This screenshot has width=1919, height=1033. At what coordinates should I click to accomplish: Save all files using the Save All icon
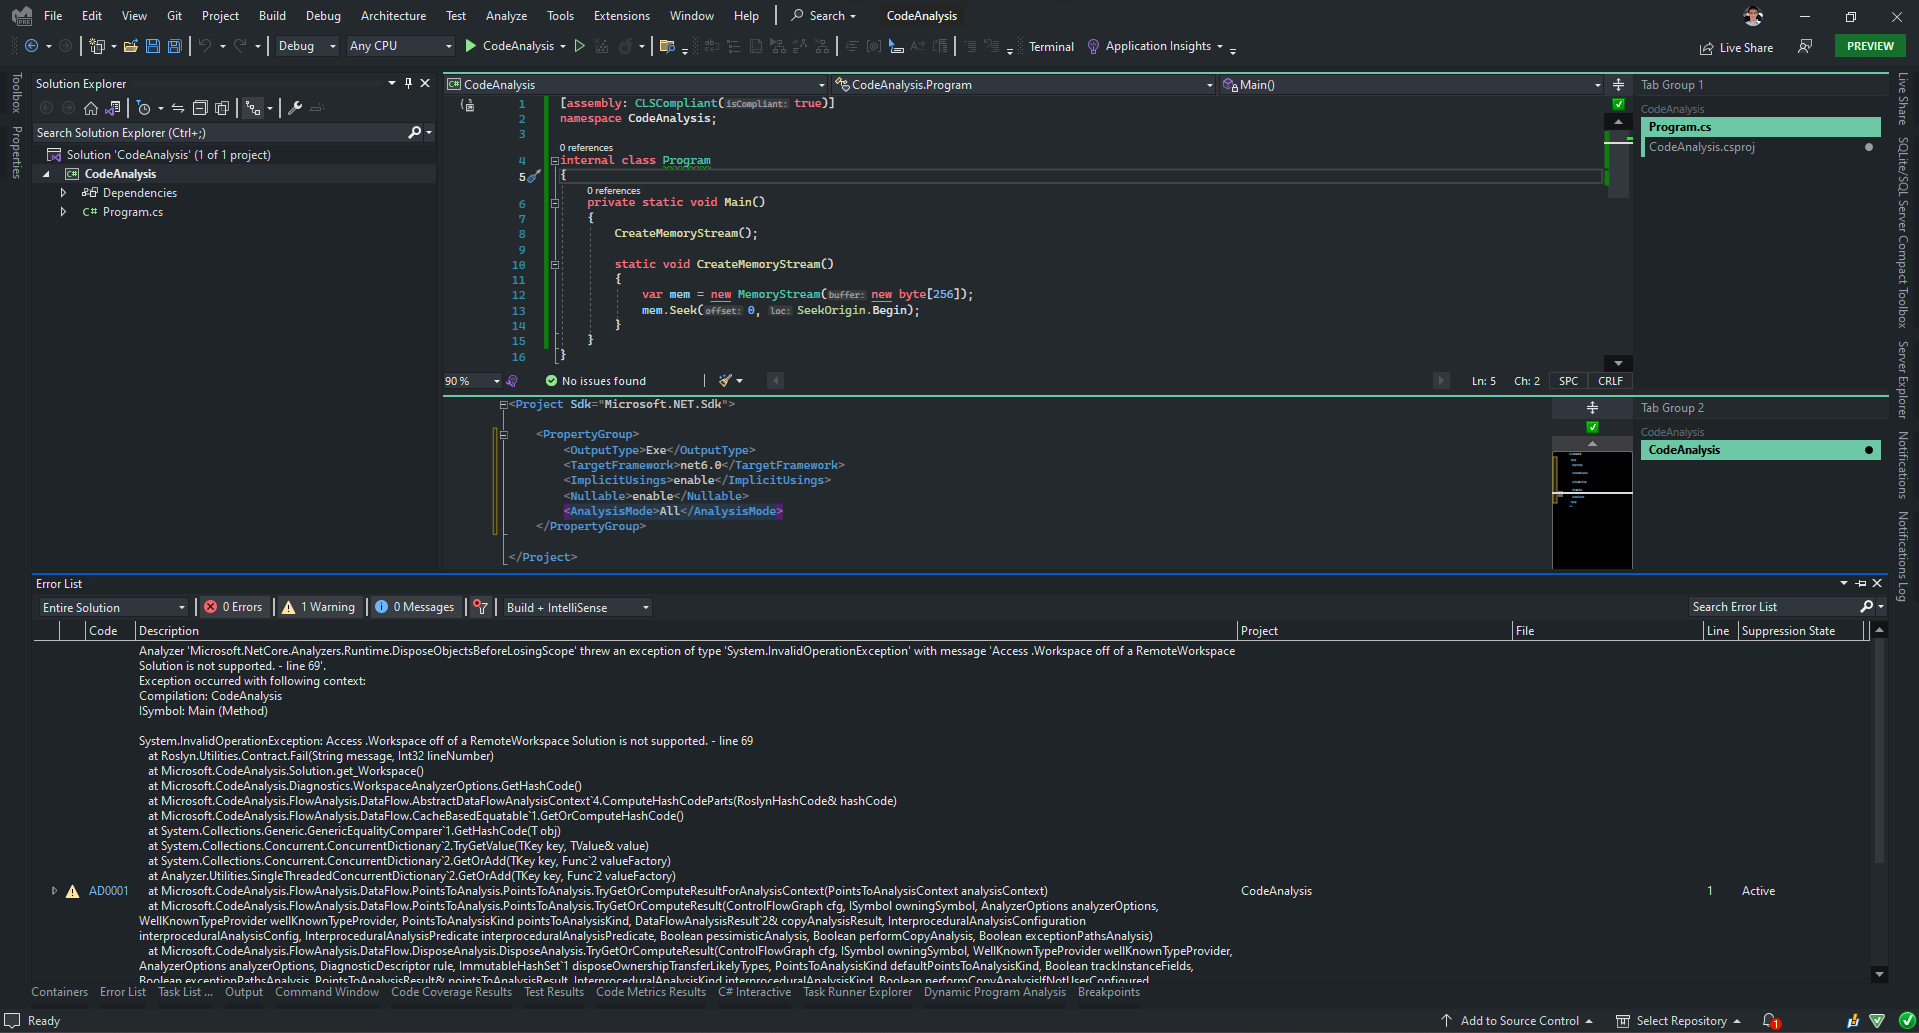click(x=174, y=46)
